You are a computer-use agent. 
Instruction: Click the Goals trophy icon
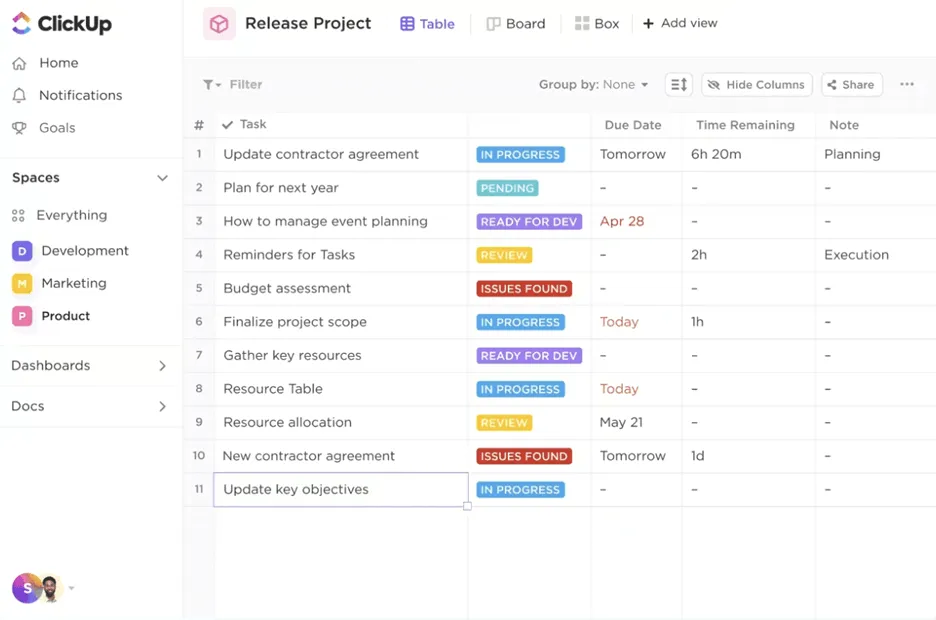click(19, 128)
